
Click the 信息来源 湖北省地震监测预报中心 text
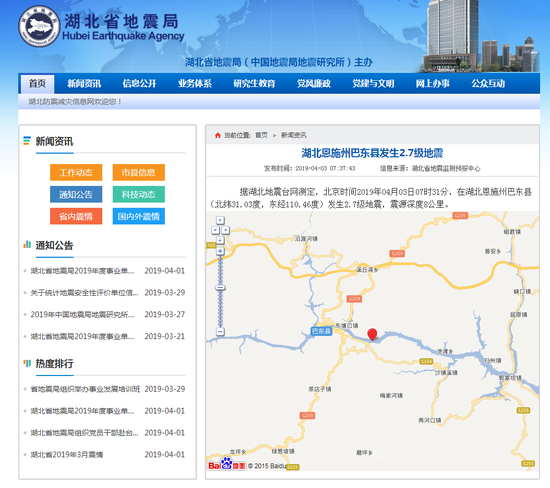430,168
